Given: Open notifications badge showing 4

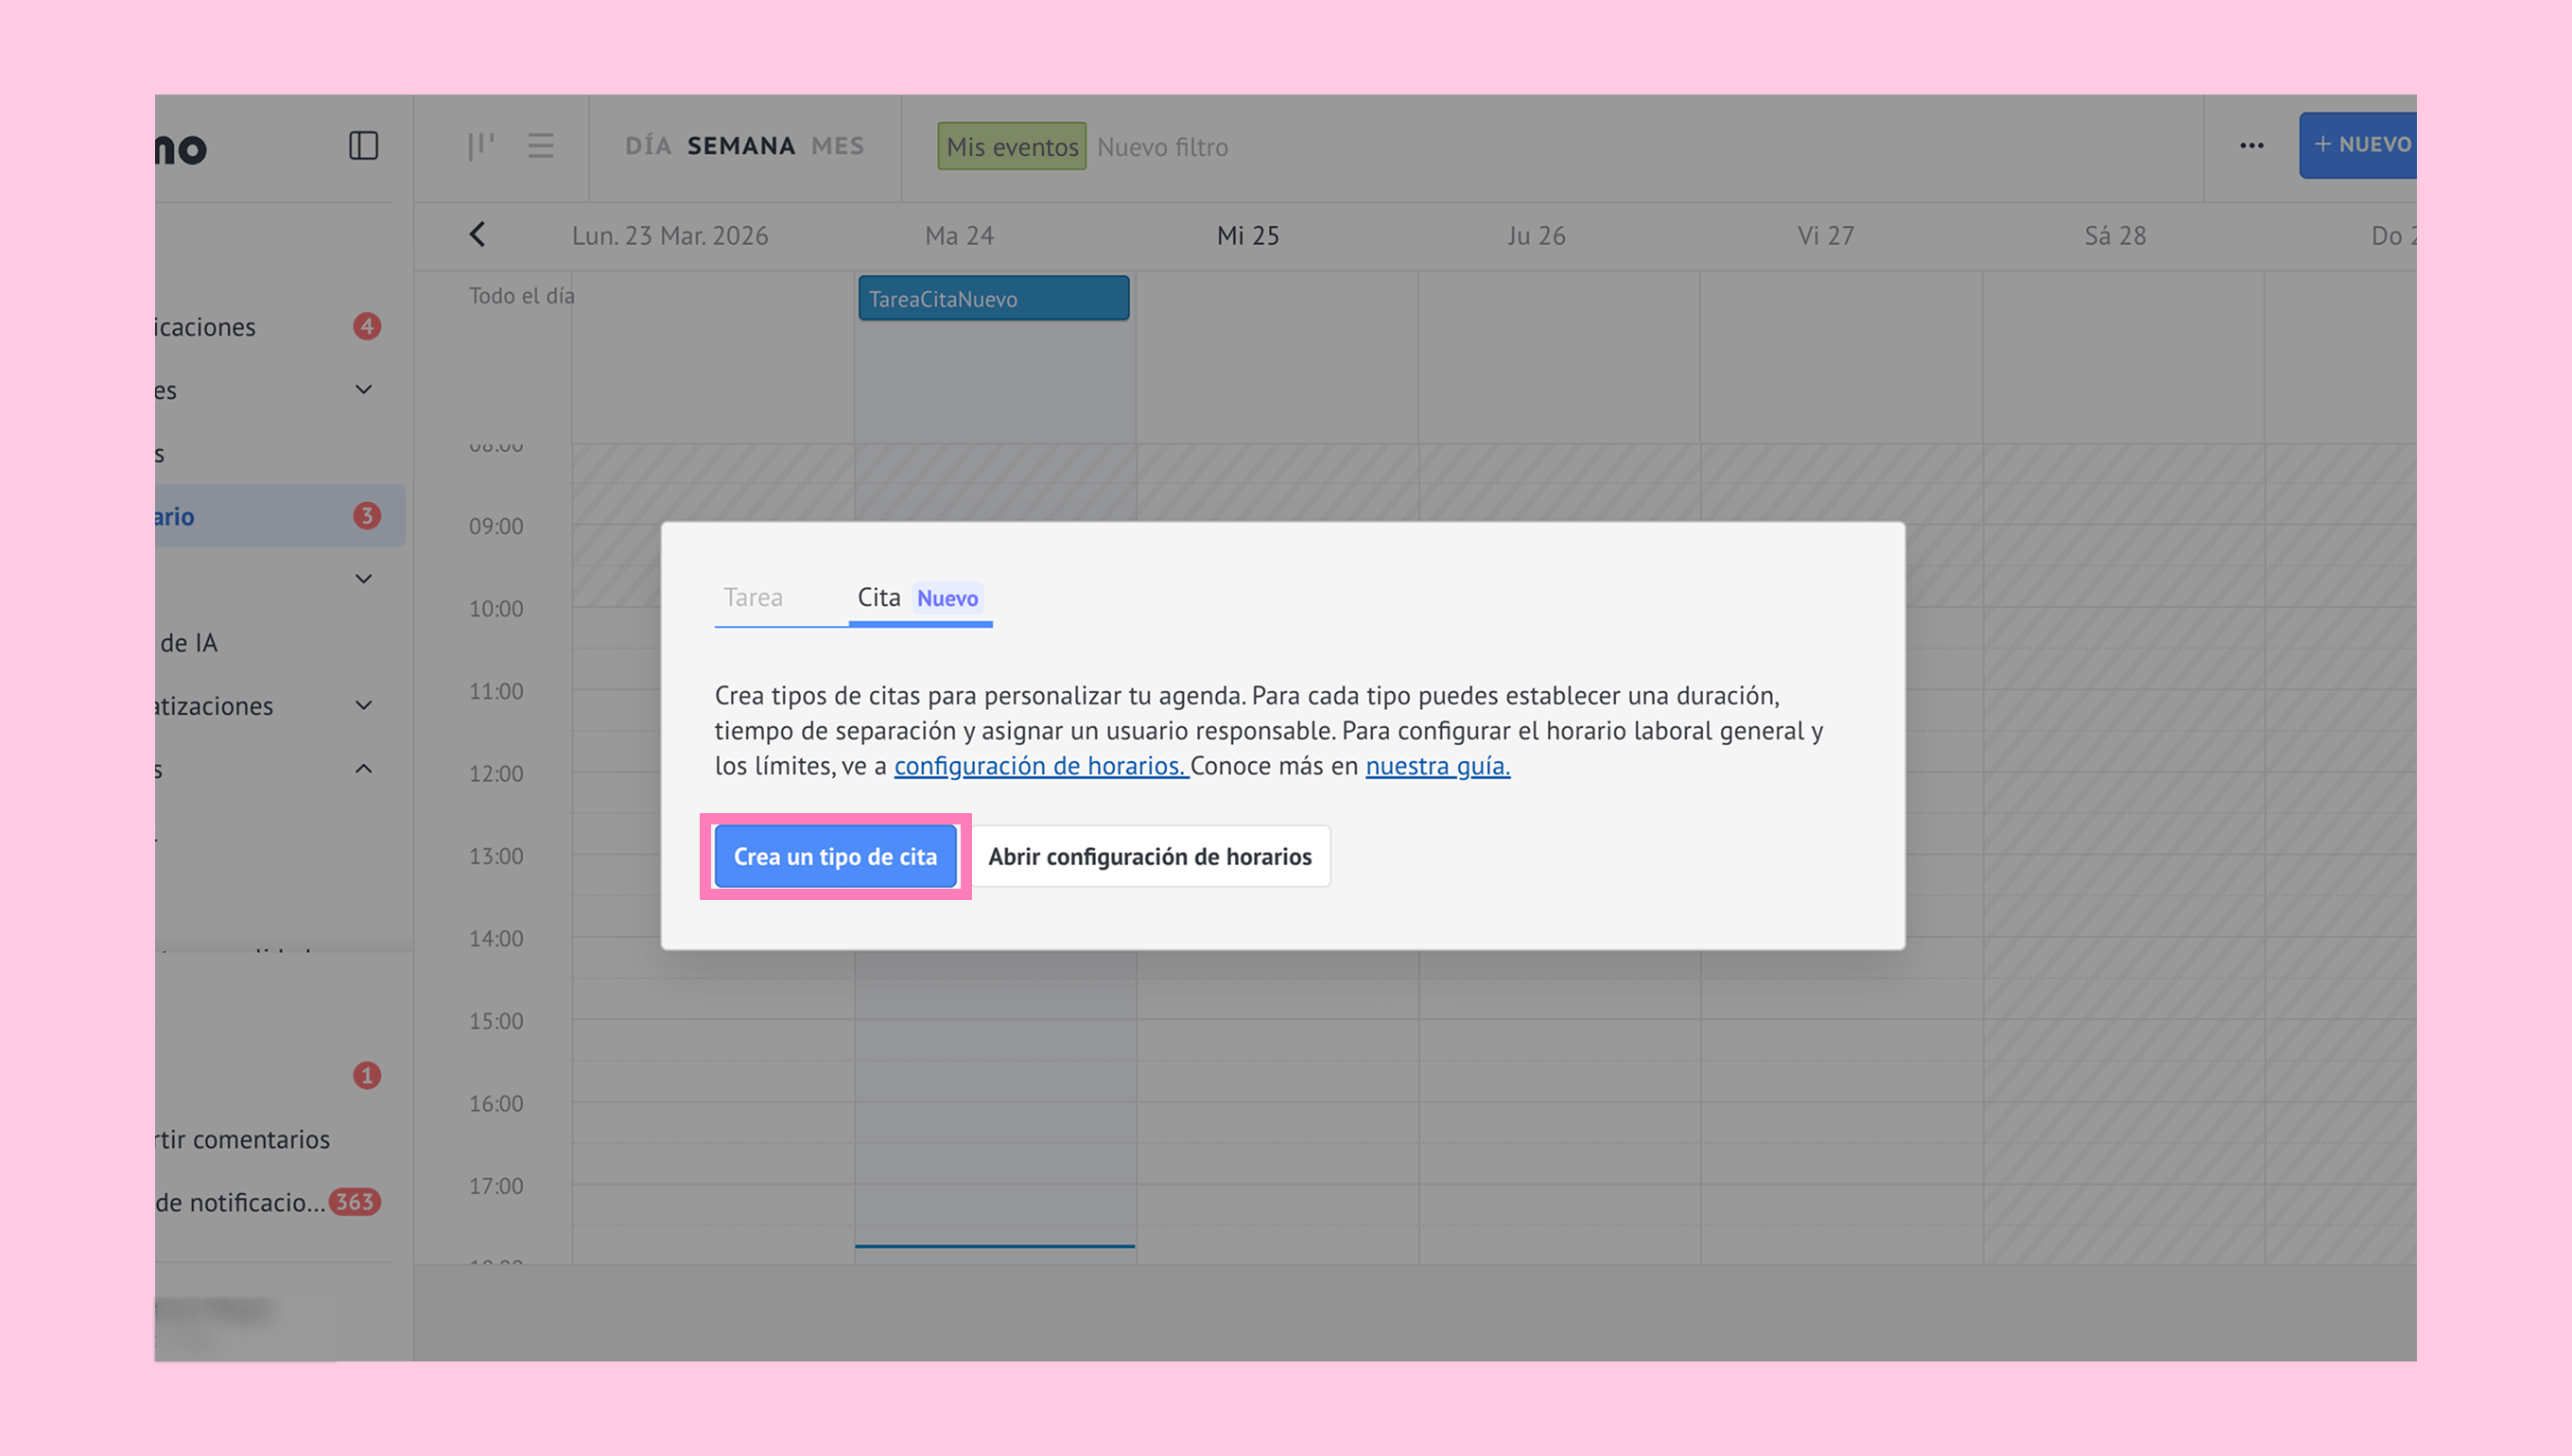Looking at the screenshot, I should 367,327.
